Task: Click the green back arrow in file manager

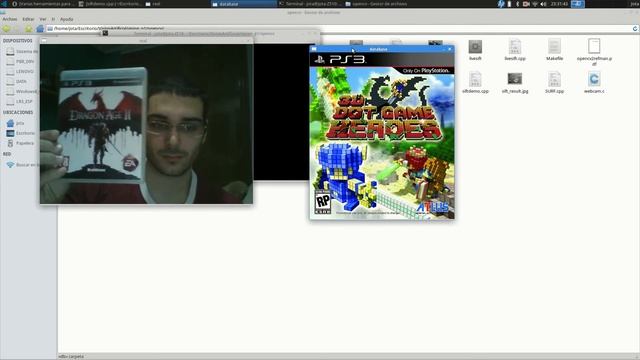Action: coord(6,29)
